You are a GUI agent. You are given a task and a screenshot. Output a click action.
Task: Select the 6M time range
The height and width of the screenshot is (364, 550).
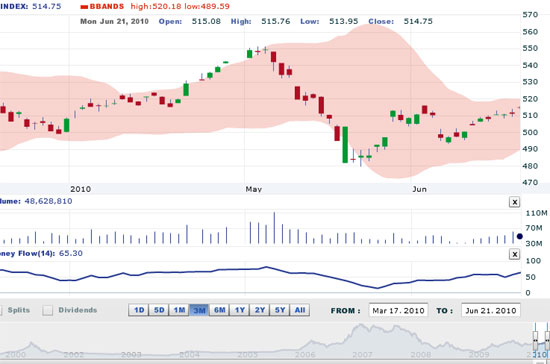point(220,310)
